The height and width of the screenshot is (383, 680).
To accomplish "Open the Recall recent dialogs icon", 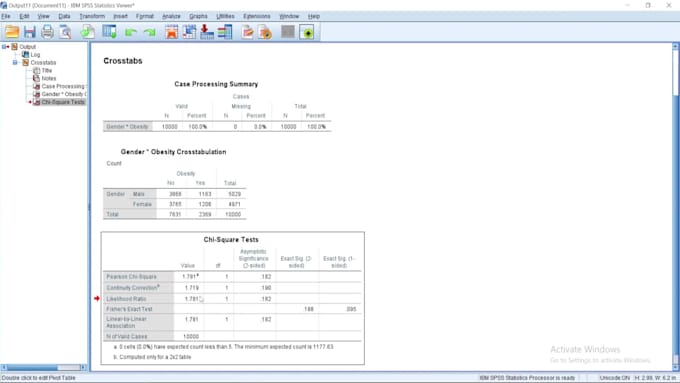I will 109,32.
